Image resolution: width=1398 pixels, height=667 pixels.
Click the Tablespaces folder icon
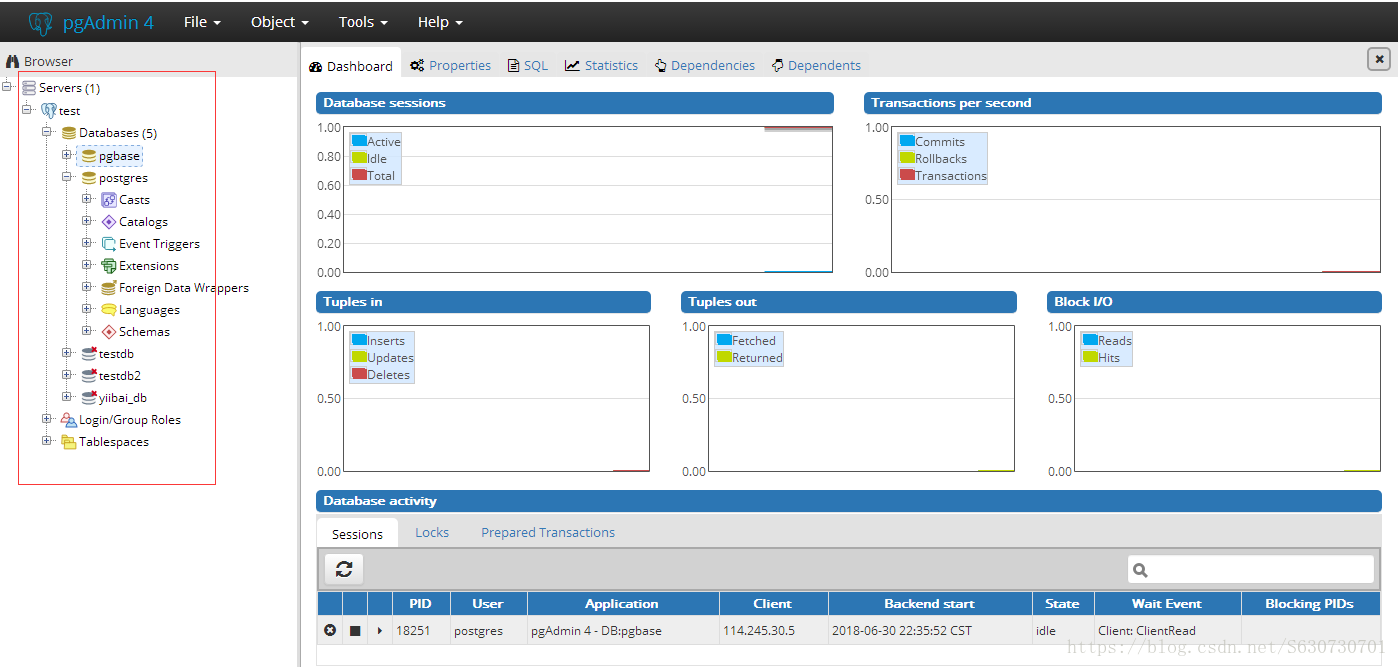tap(69, 442)
